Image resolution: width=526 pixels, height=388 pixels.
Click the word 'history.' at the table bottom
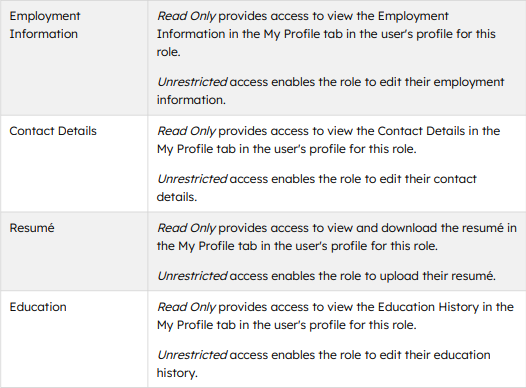pos(177,373)
